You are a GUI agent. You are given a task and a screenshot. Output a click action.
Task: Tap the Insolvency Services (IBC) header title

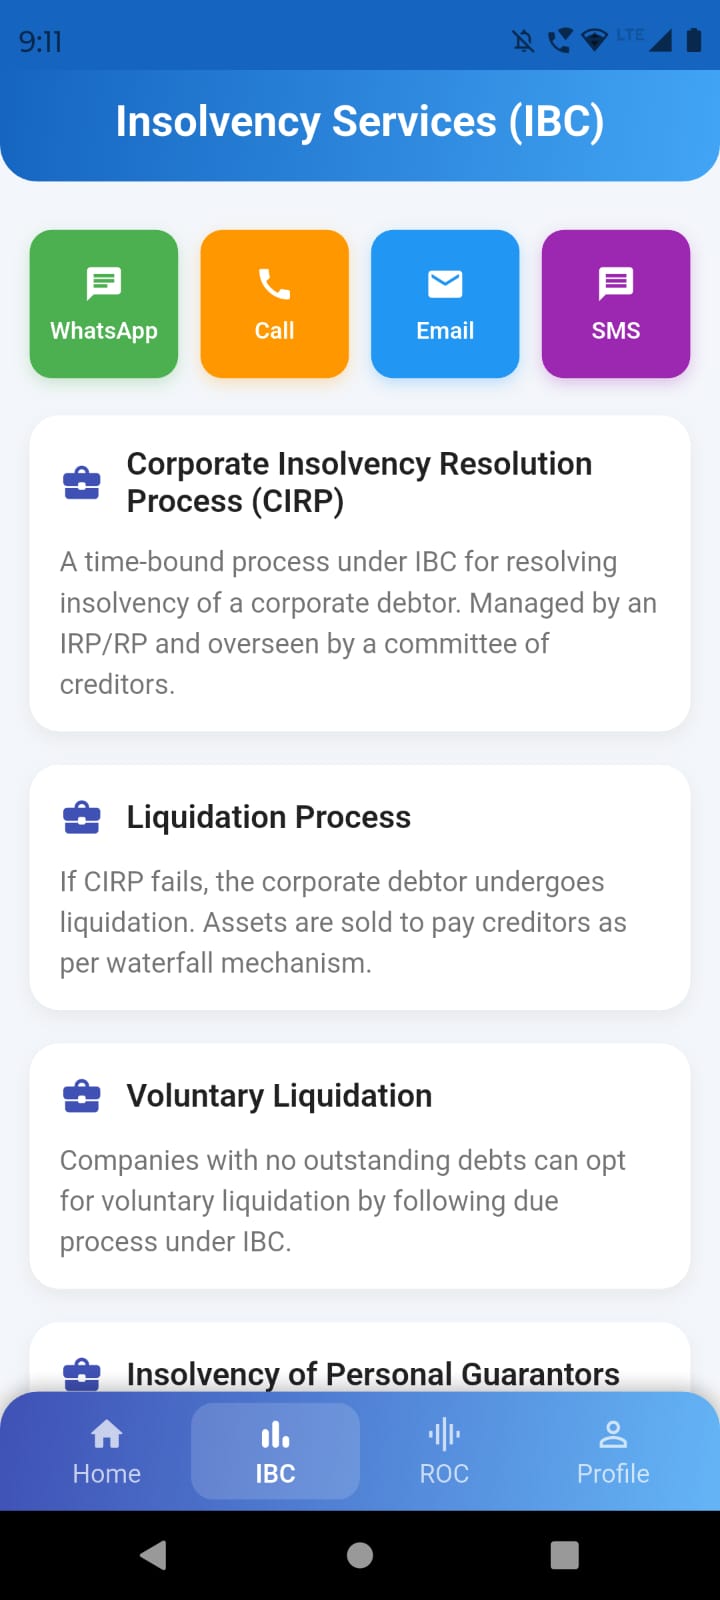tap(360, 122)
